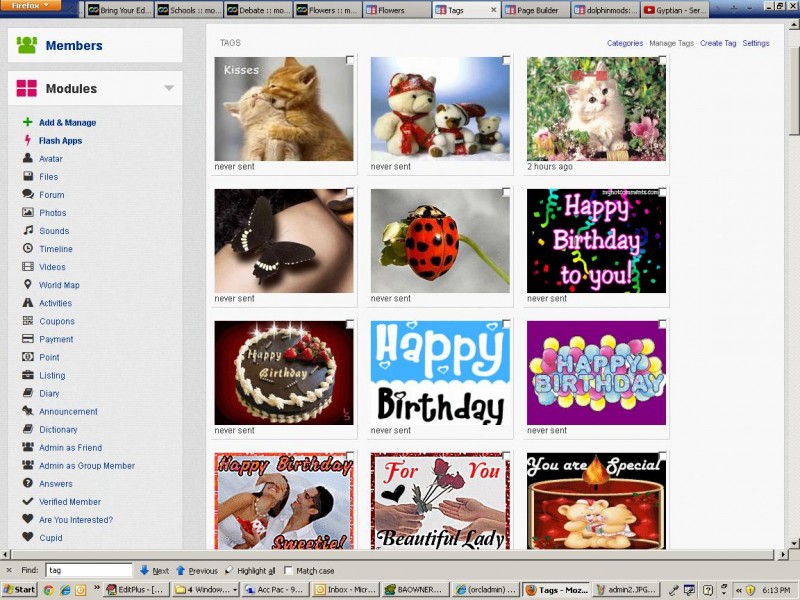This screenshot has height=600, width=800.
Task: Collapse the Modules panel arrow
Action: pos(169,89)
